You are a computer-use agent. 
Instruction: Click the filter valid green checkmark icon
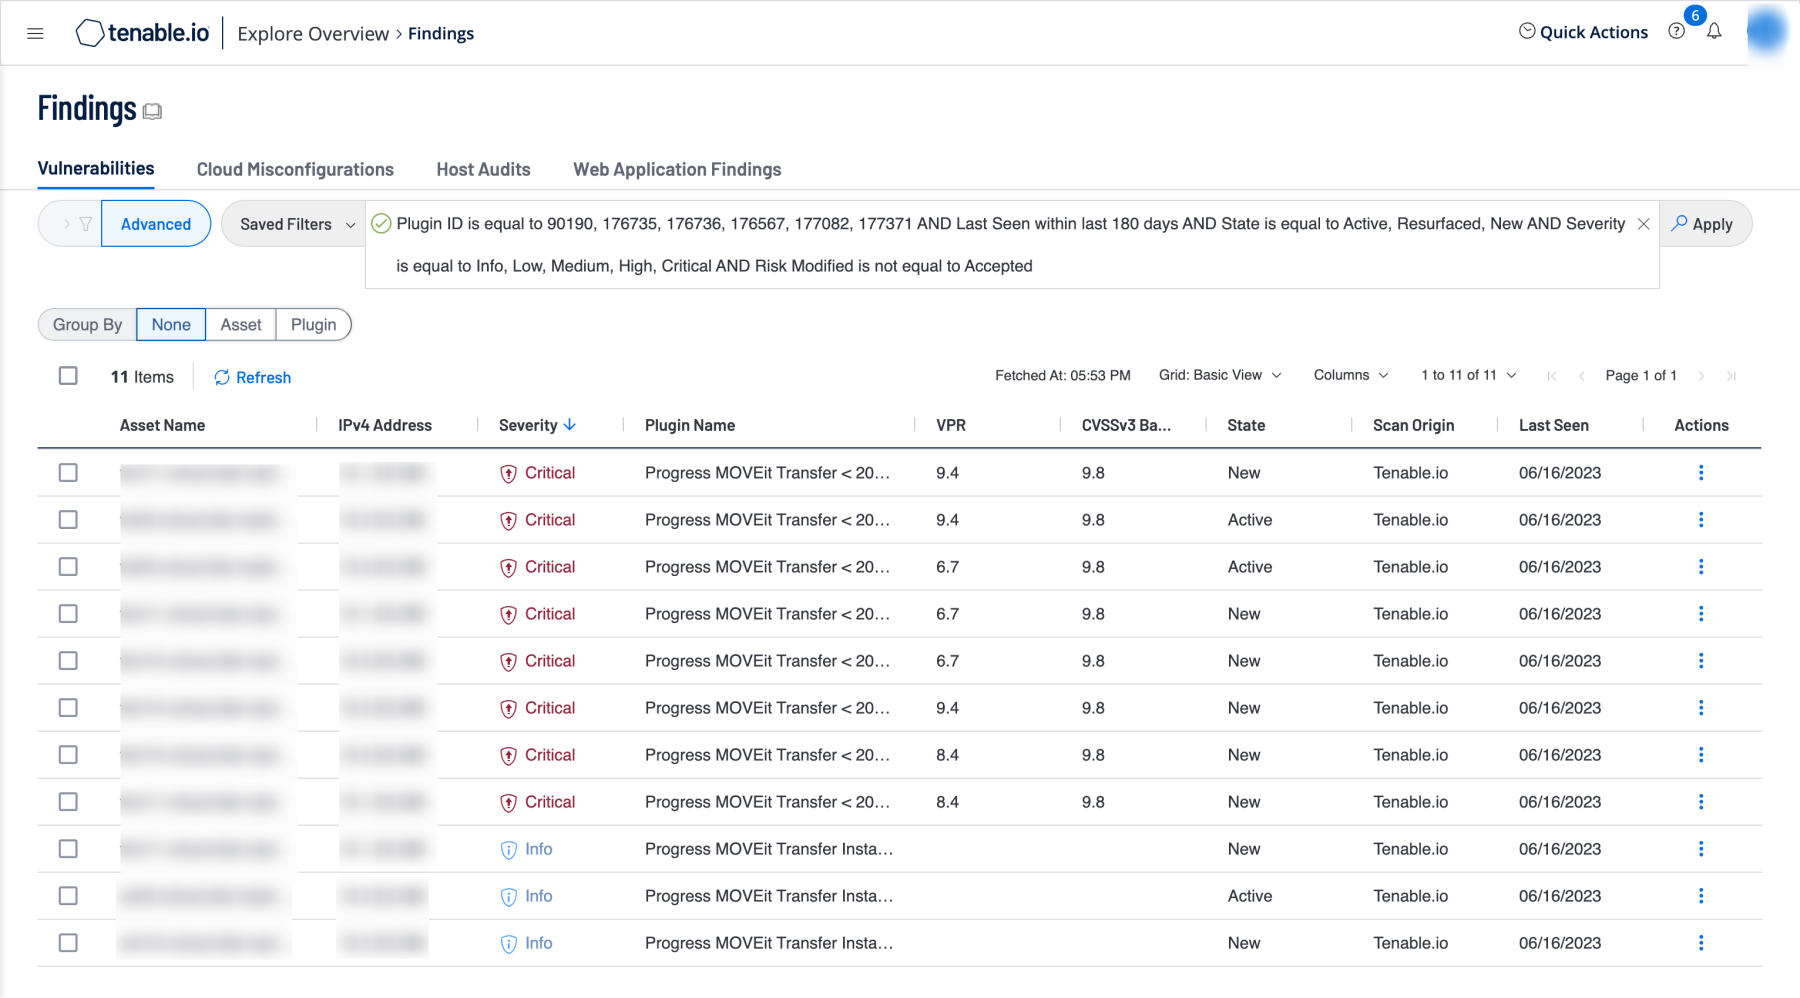pyautogui.click(x=381, y=224)
